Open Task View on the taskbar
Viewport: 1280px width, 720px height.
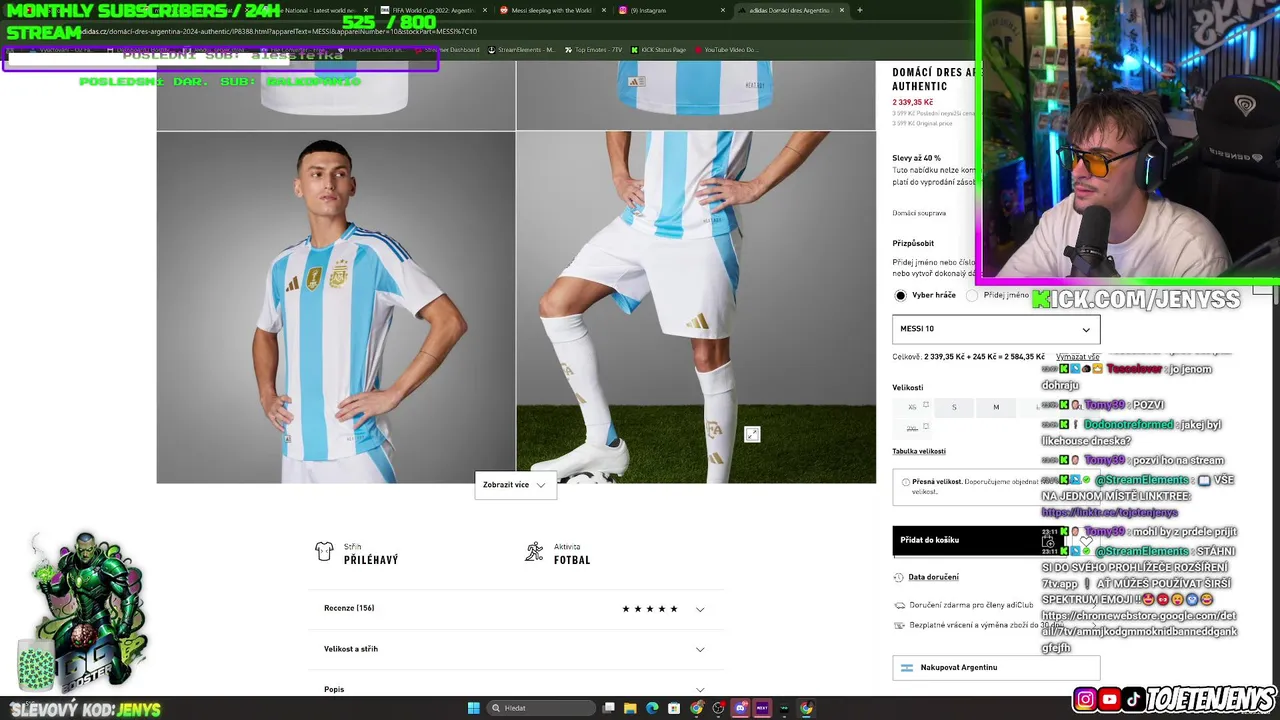[x=608, y=708]
